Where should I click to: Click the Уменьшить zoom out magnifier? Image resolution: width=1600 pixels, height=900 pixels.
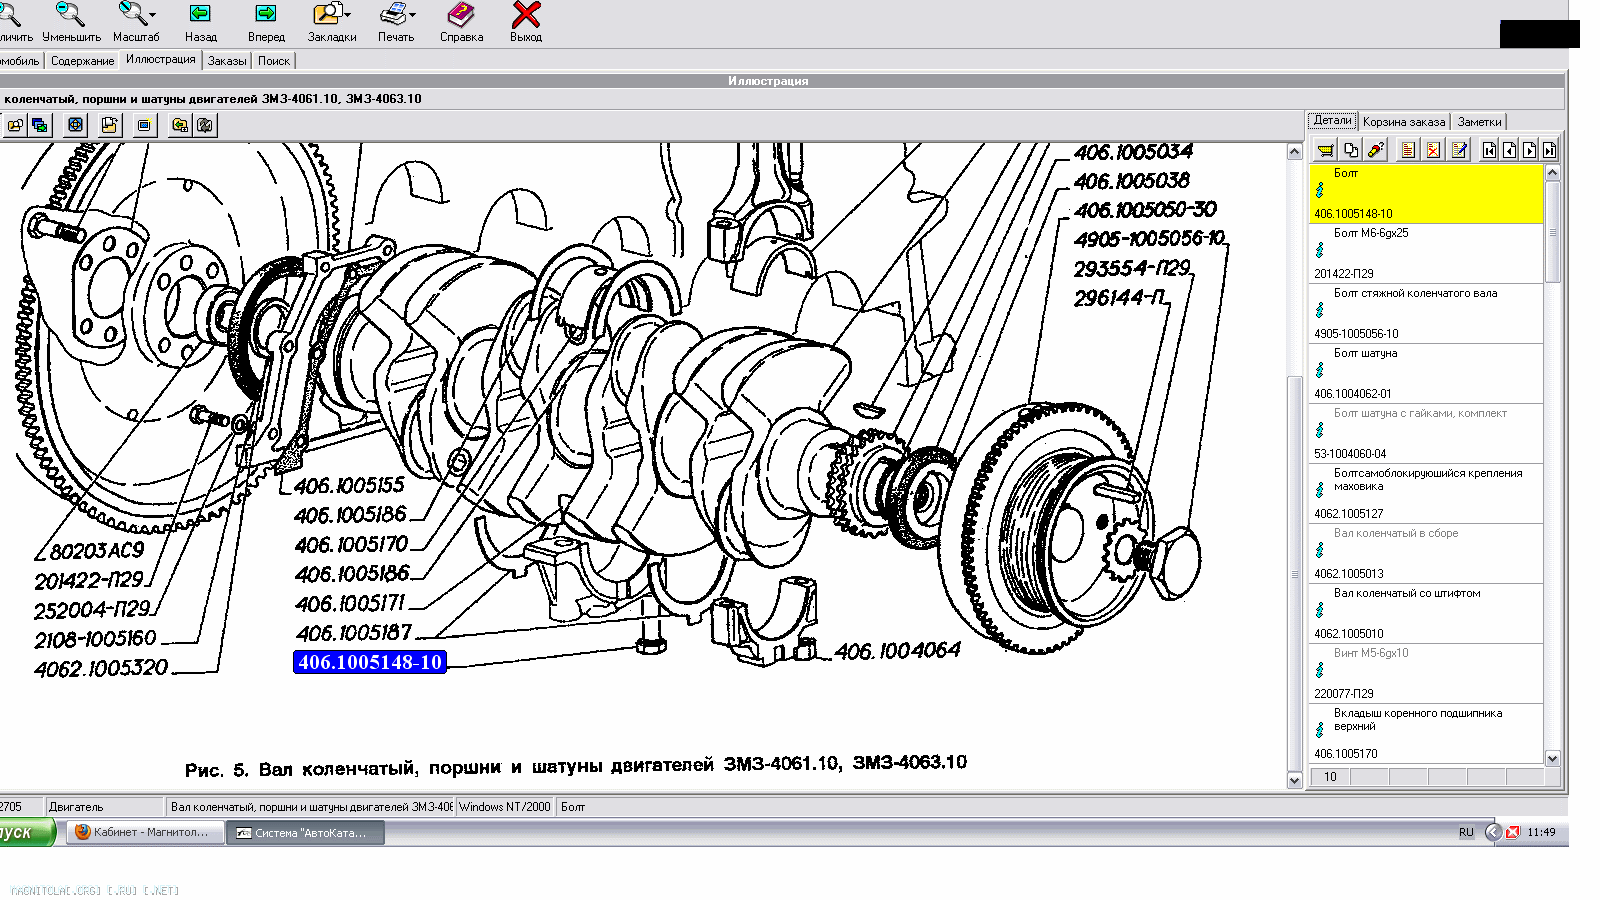tap(70, 14)
